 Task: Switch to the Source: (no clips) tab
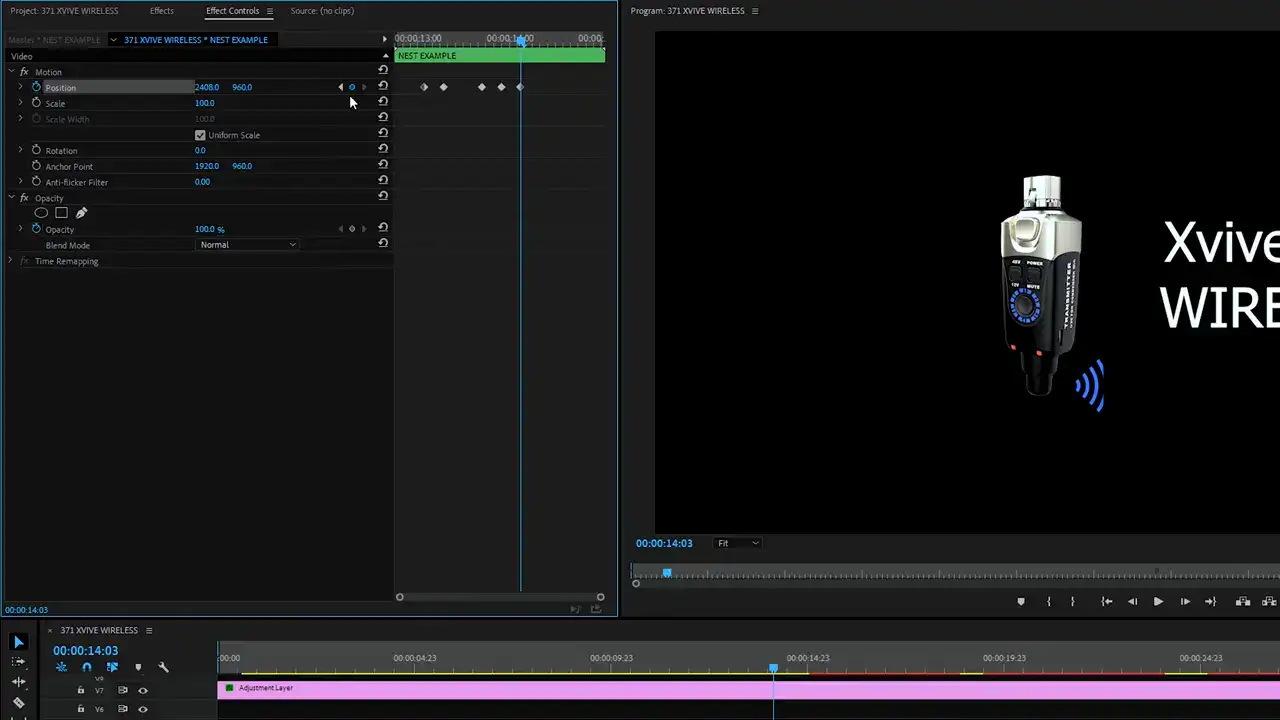(322, 11)
